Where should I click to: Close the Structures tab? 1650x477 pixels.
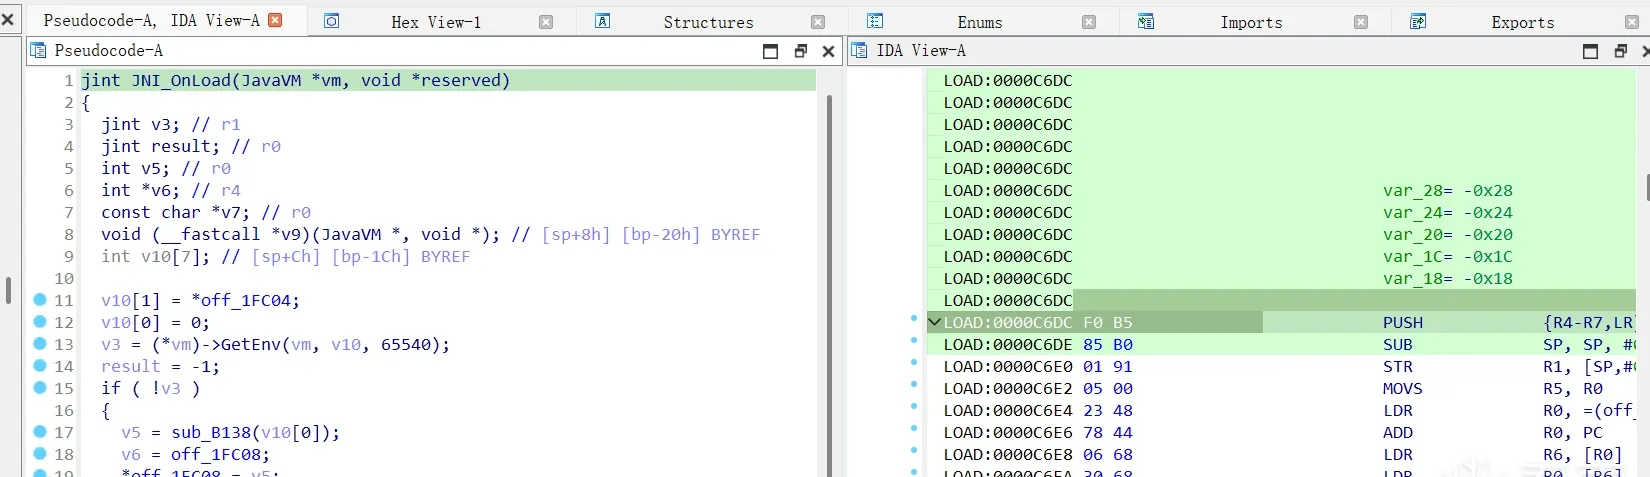tap(818, 22)
